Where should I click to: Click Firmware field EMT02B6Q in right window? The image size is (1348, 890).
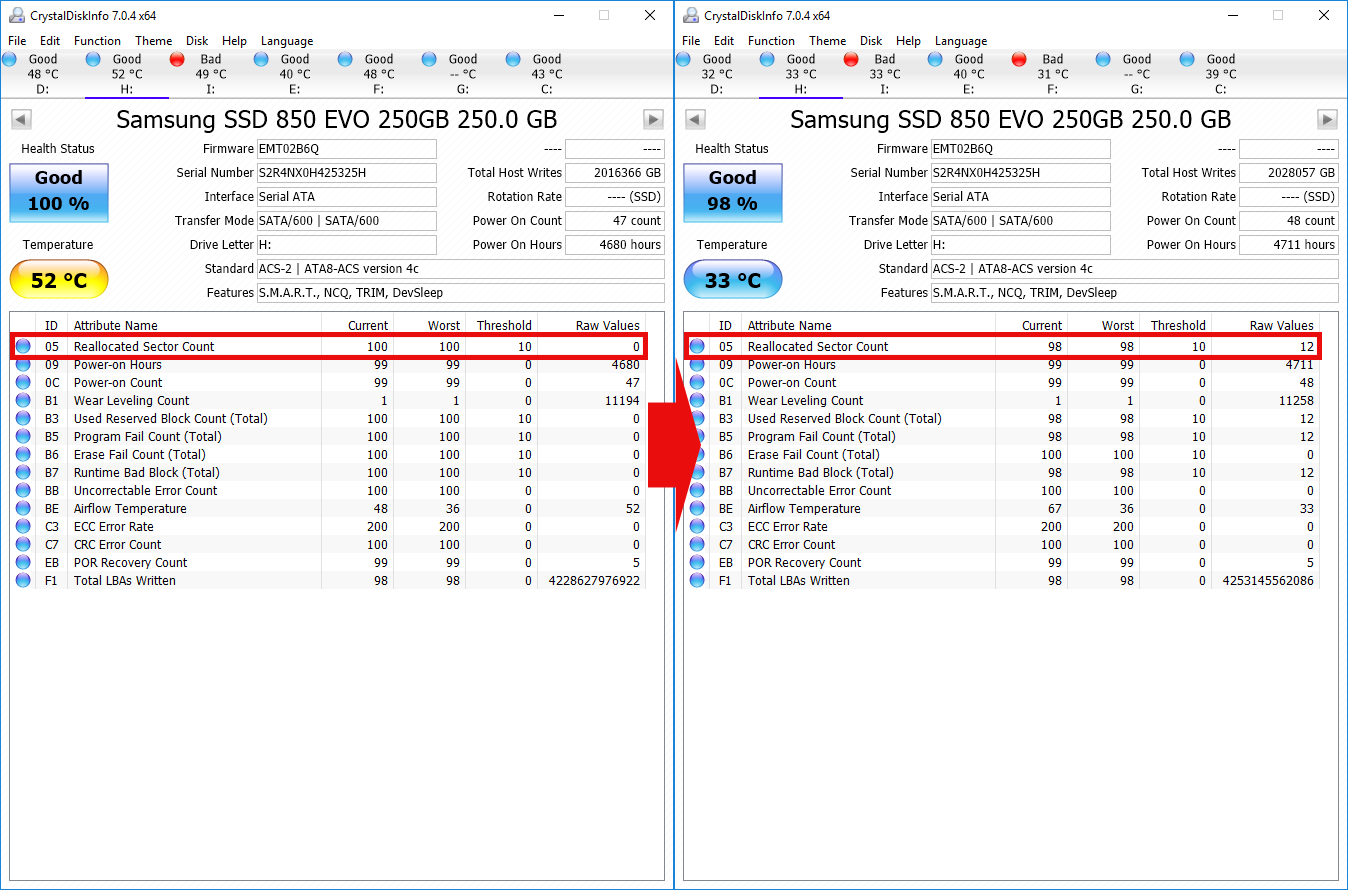1021,149
